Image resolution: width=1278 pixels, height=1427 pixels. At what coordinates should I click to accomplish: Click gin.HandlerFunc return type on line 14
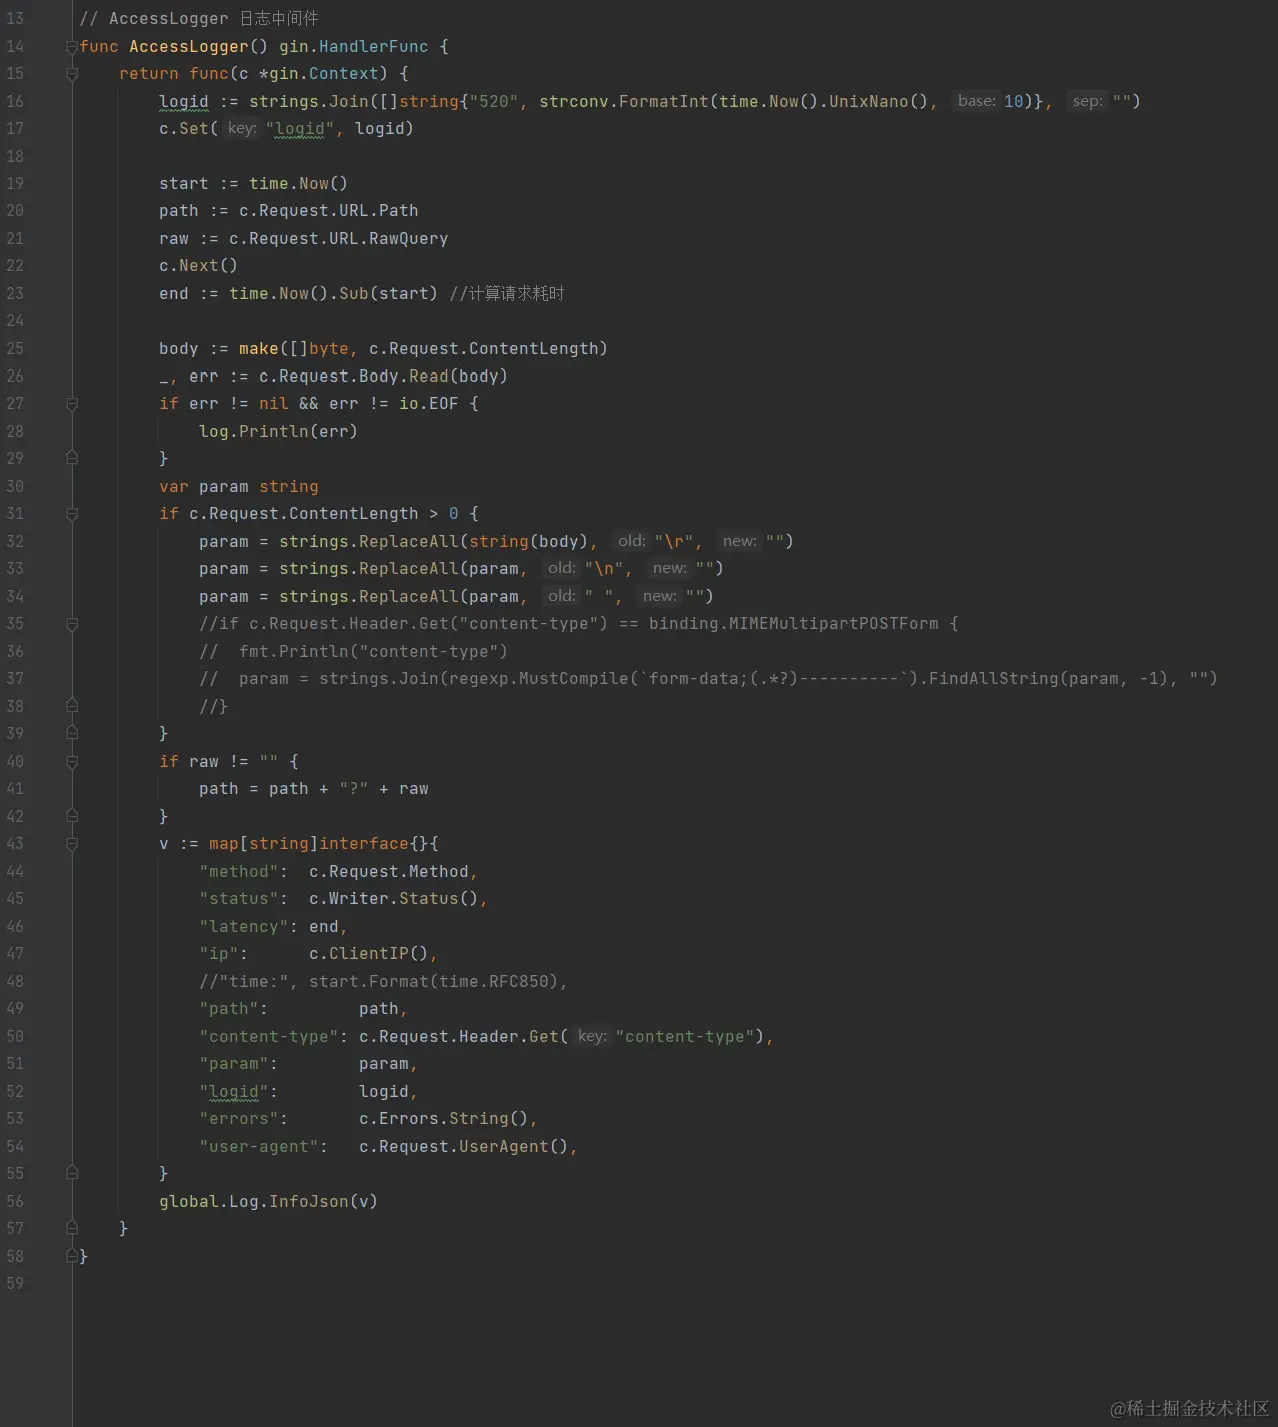pyautogui.click(x=353, y=47)
